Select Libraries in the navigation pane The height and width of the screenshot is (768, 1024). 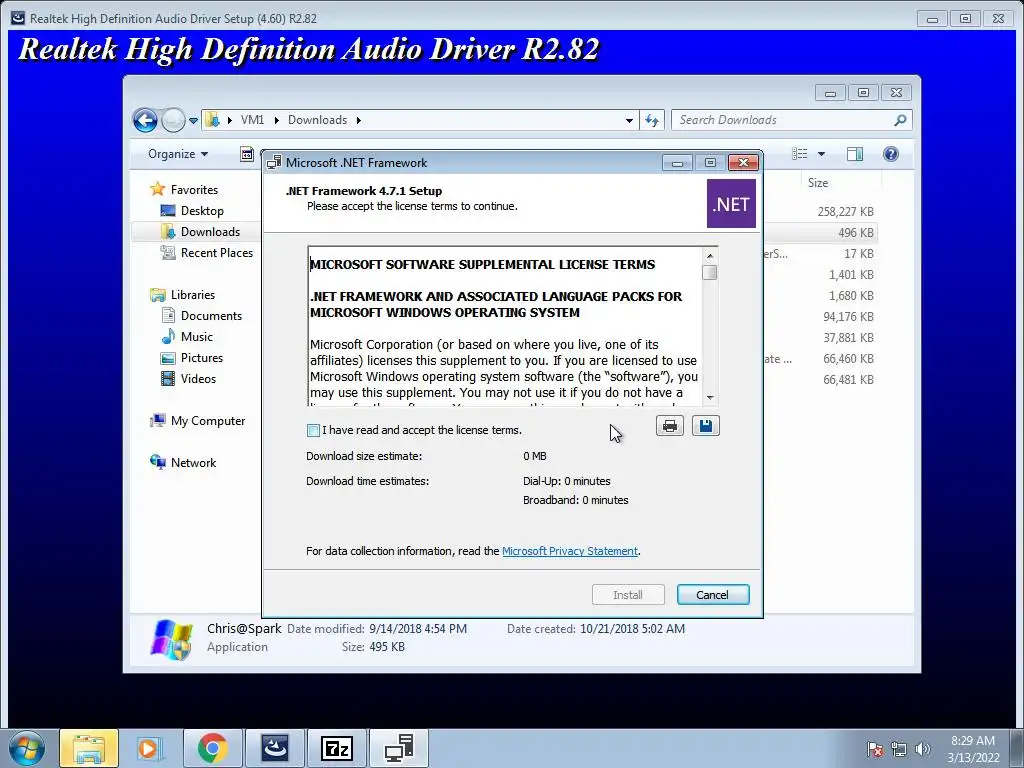pyautogui.click(x=193, y=295)
